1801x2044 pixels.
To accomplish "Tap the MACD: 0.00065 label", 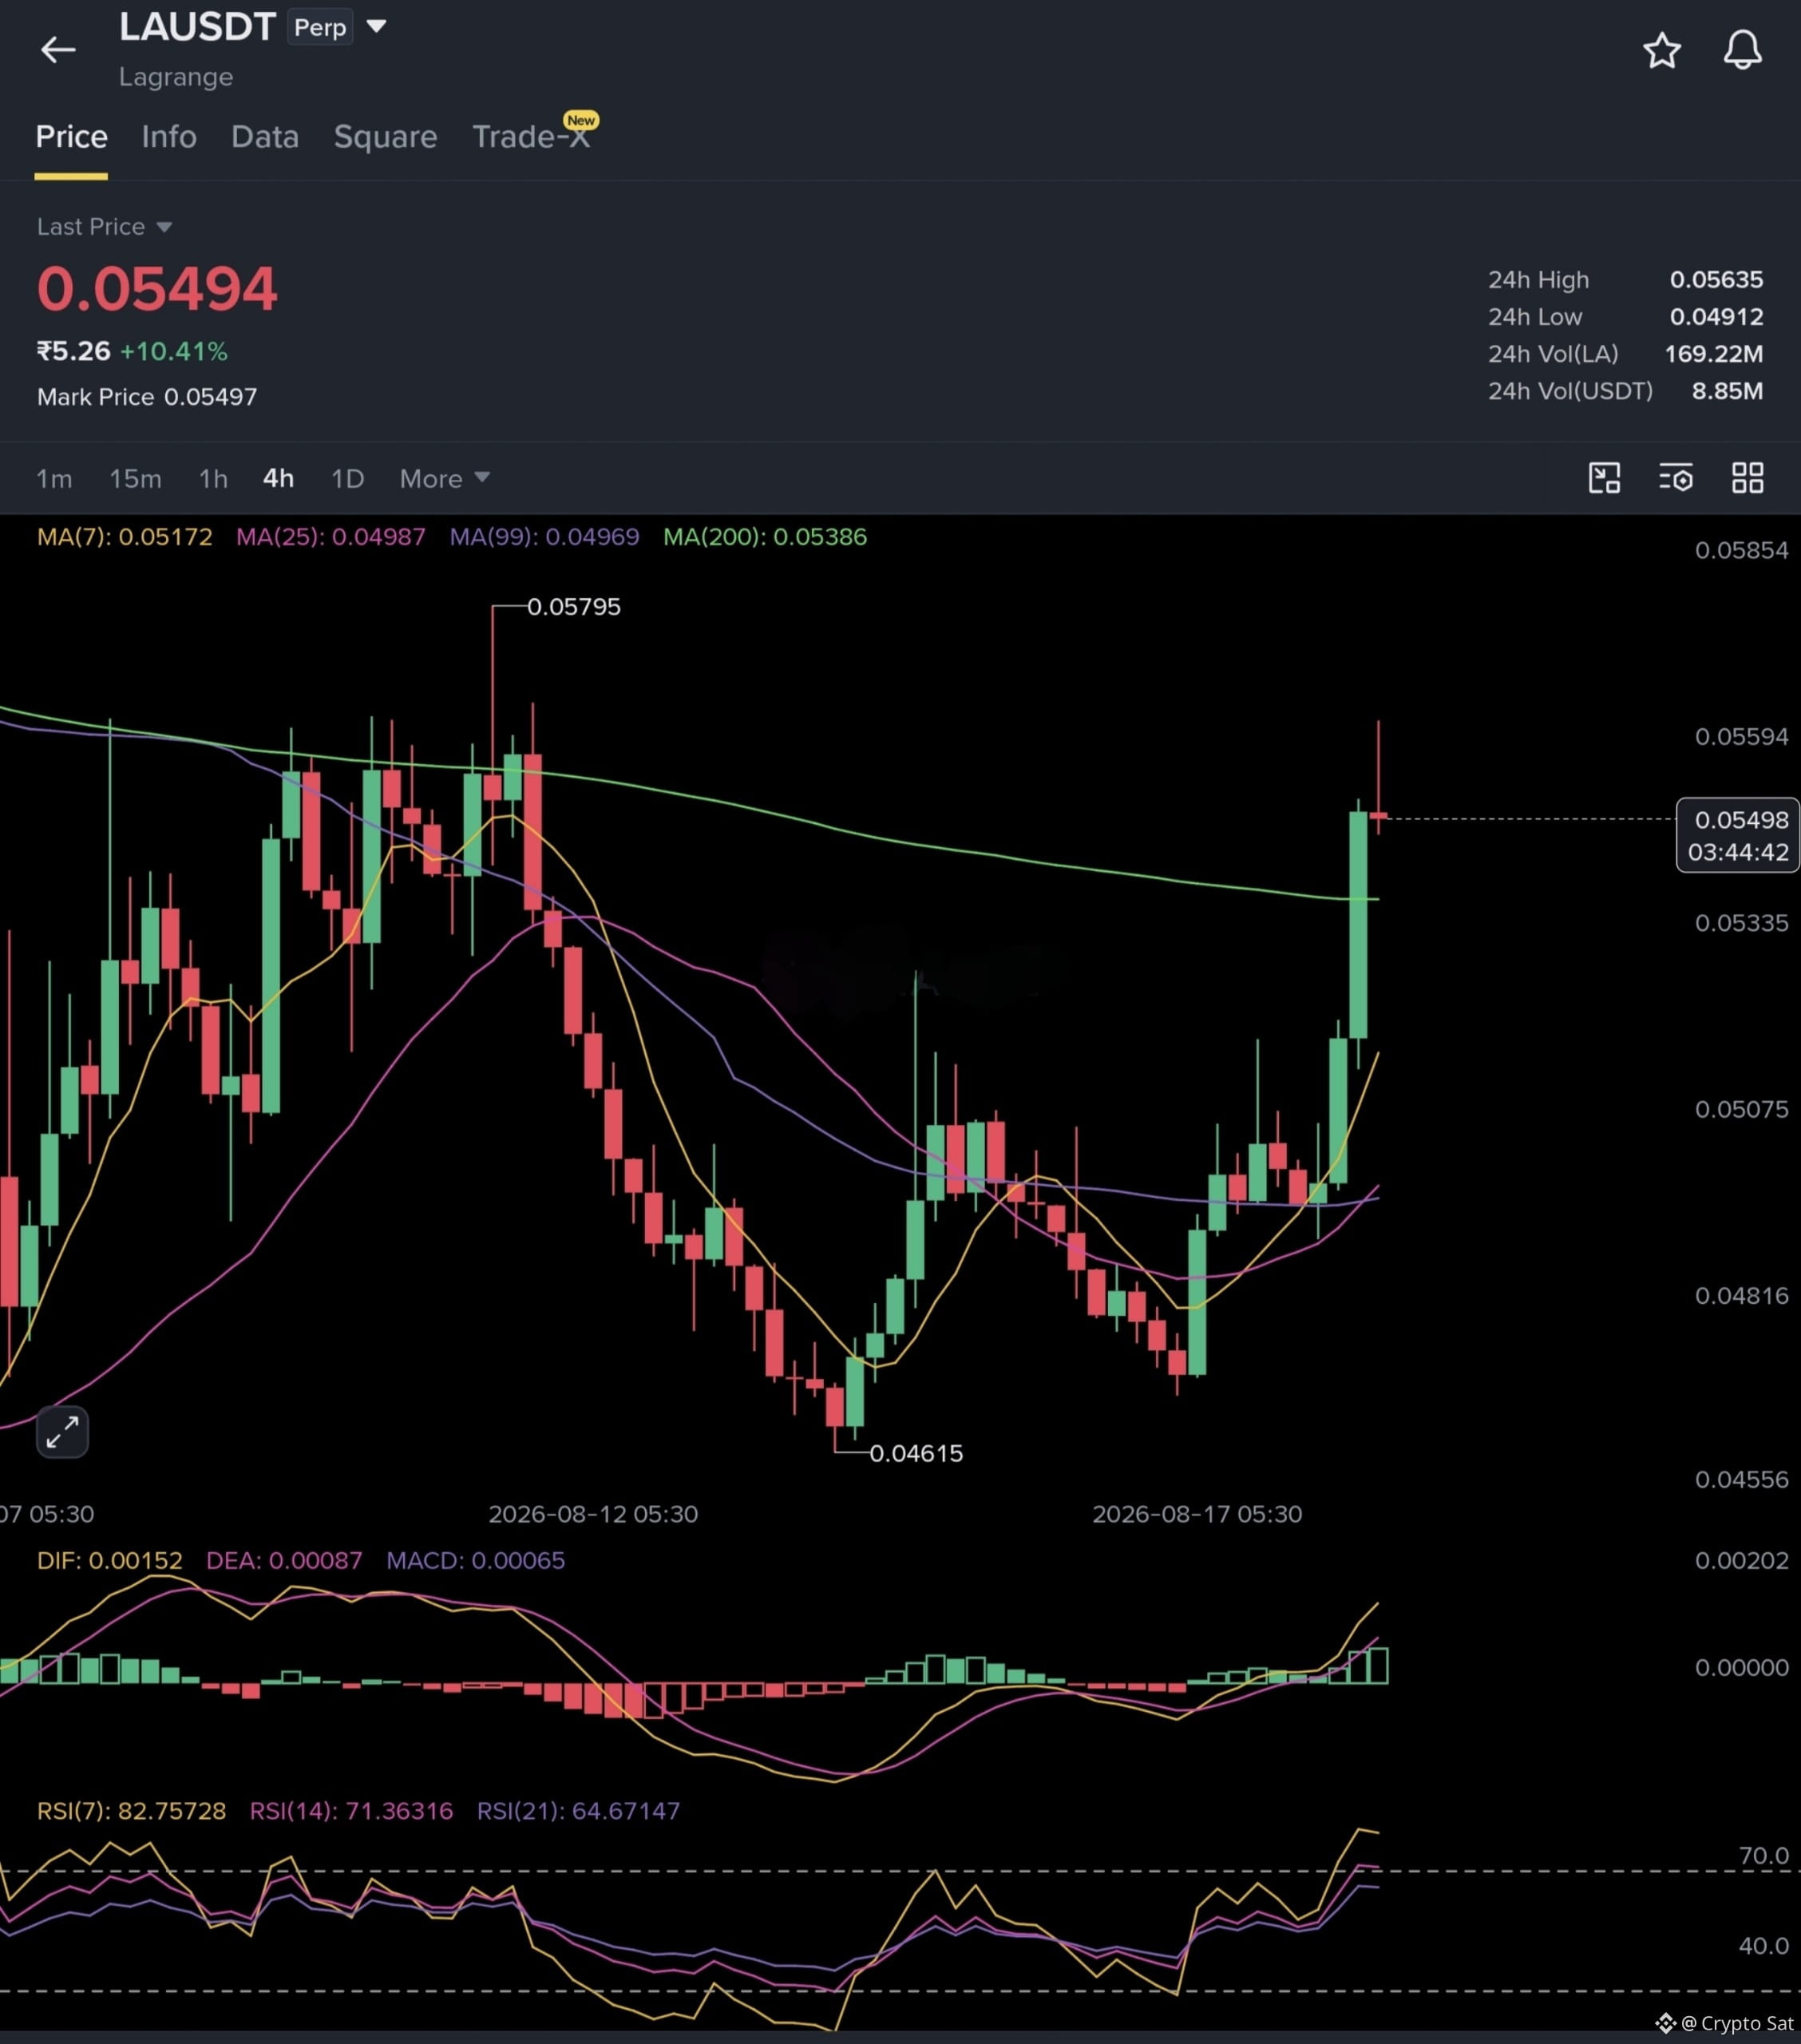I will [x=475, y=1560].
